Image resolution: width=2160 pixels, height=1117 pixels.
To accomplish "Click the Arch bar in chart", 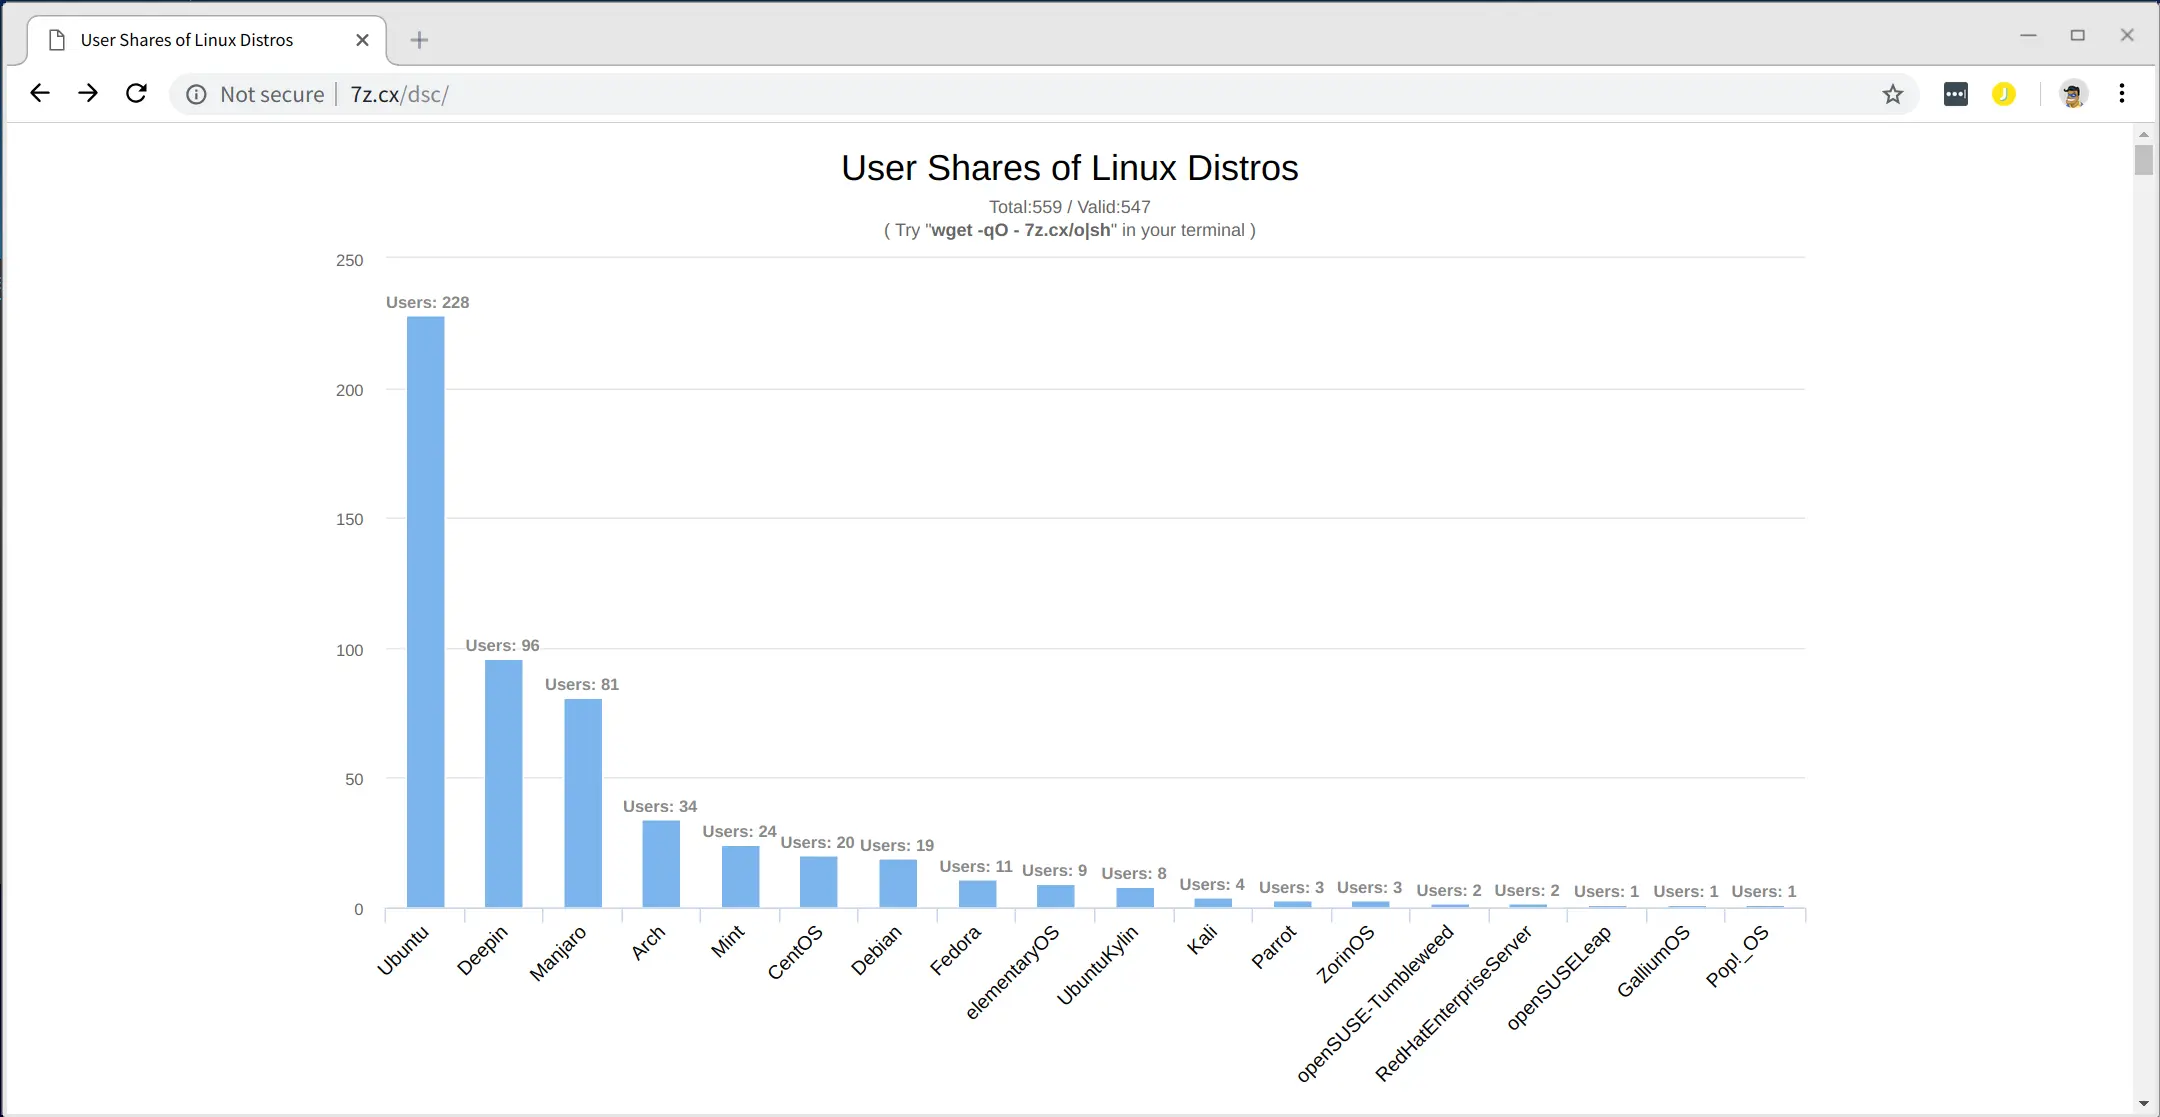I will [x=661, y=863].
